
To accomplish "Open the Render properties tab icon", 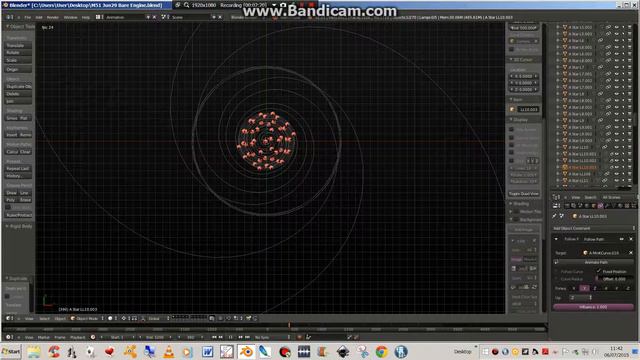I will [x=567, y=206].
